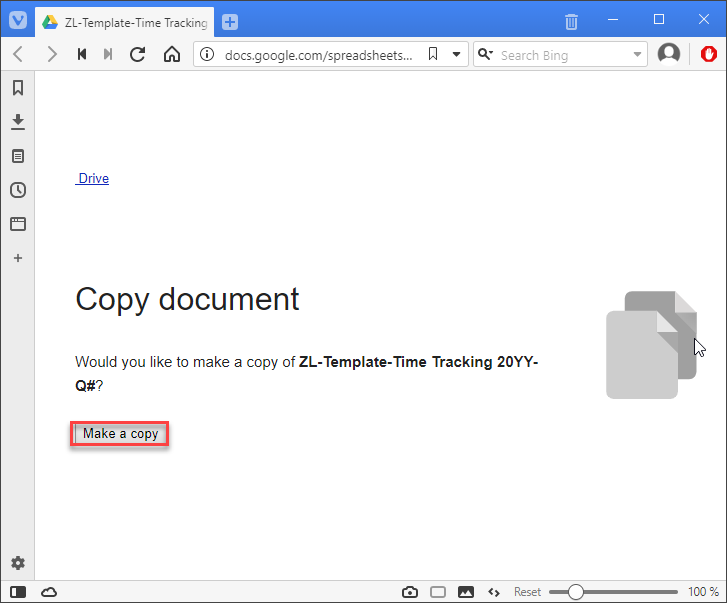Open the Bookmarks panel in the sidebar
727x603 pixels.
(17, 88)
